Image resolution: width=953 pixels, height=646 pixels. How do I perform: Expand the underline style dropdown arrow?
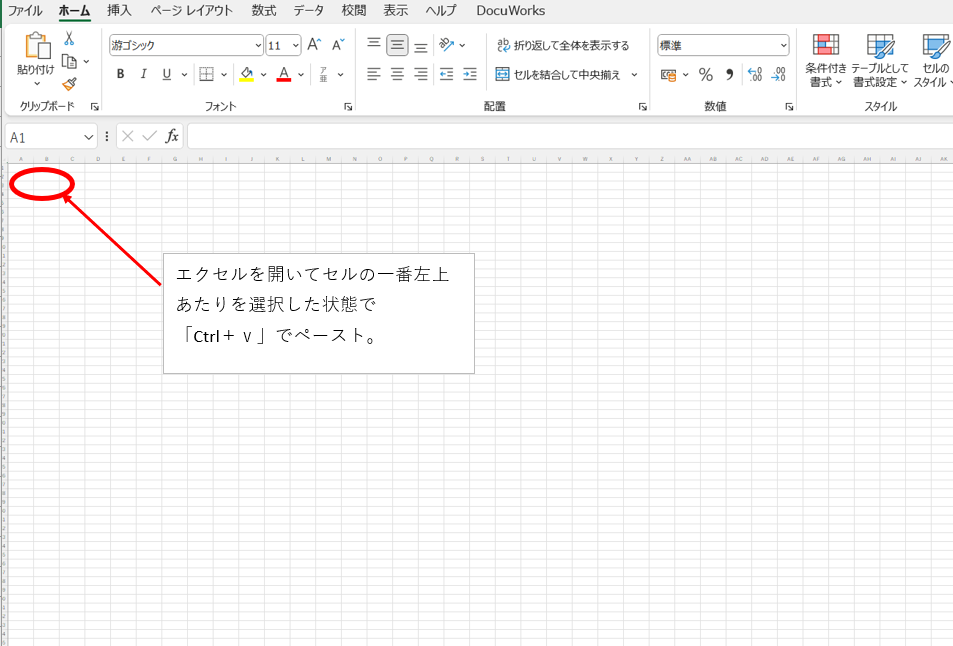coord(184,75)
